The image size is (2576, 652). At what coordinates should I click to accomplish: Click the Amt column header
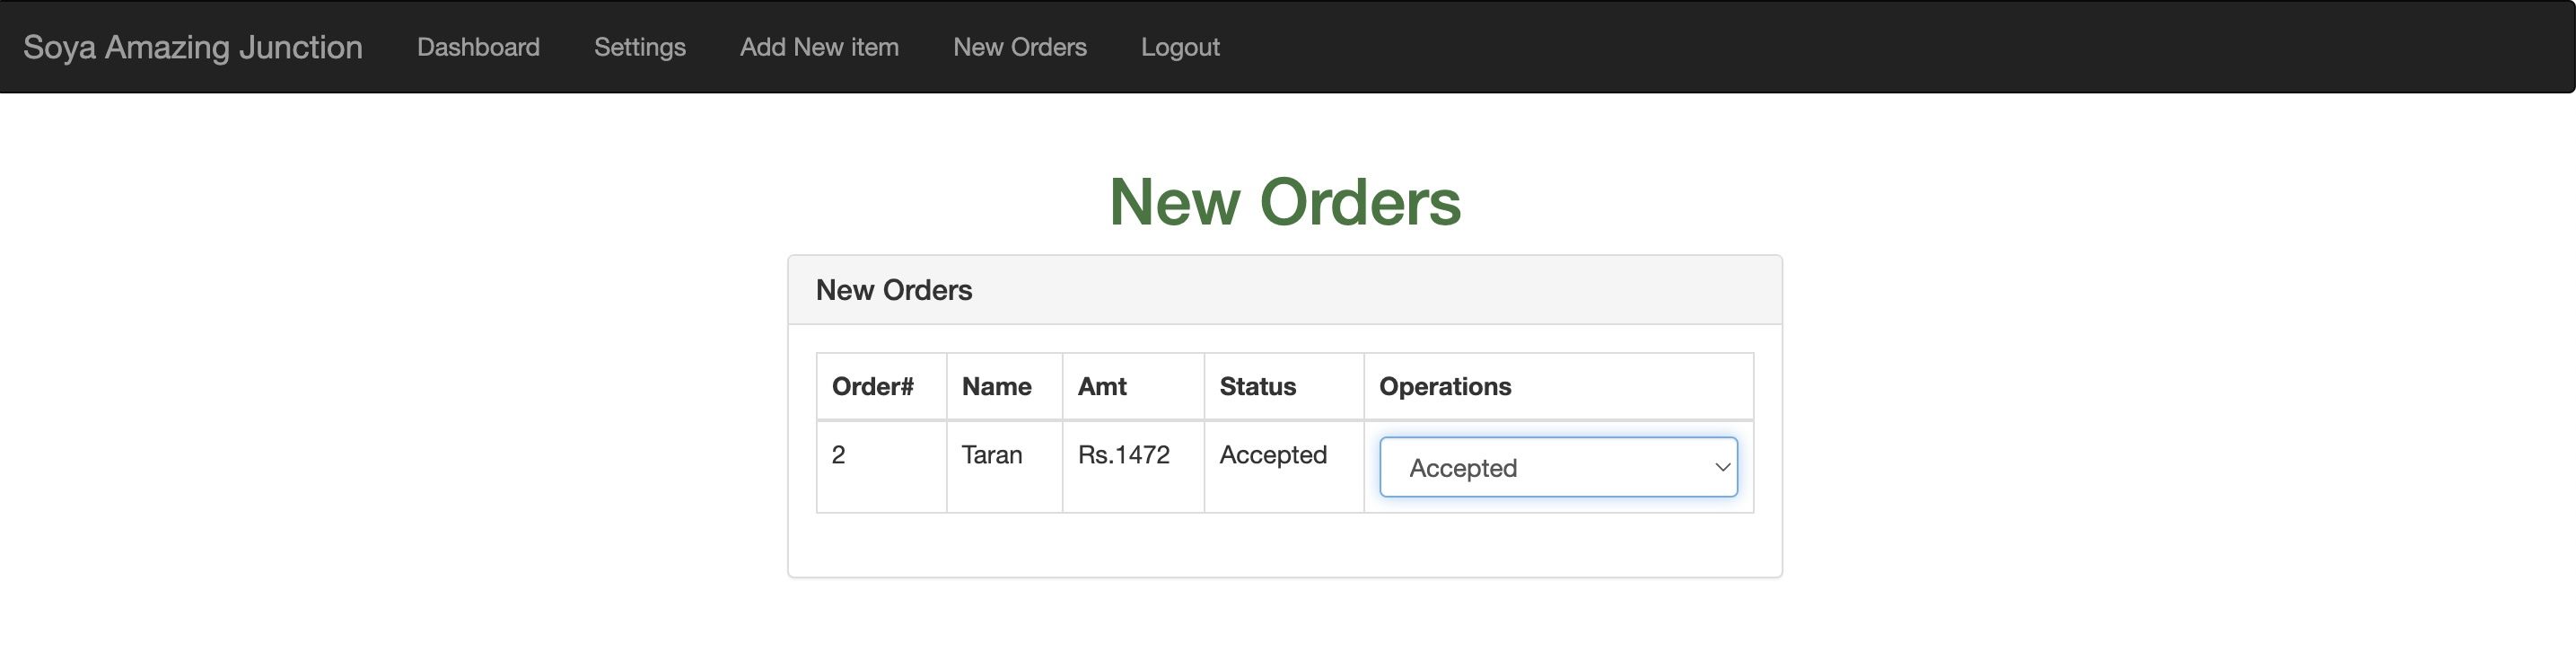point(1101,386)
